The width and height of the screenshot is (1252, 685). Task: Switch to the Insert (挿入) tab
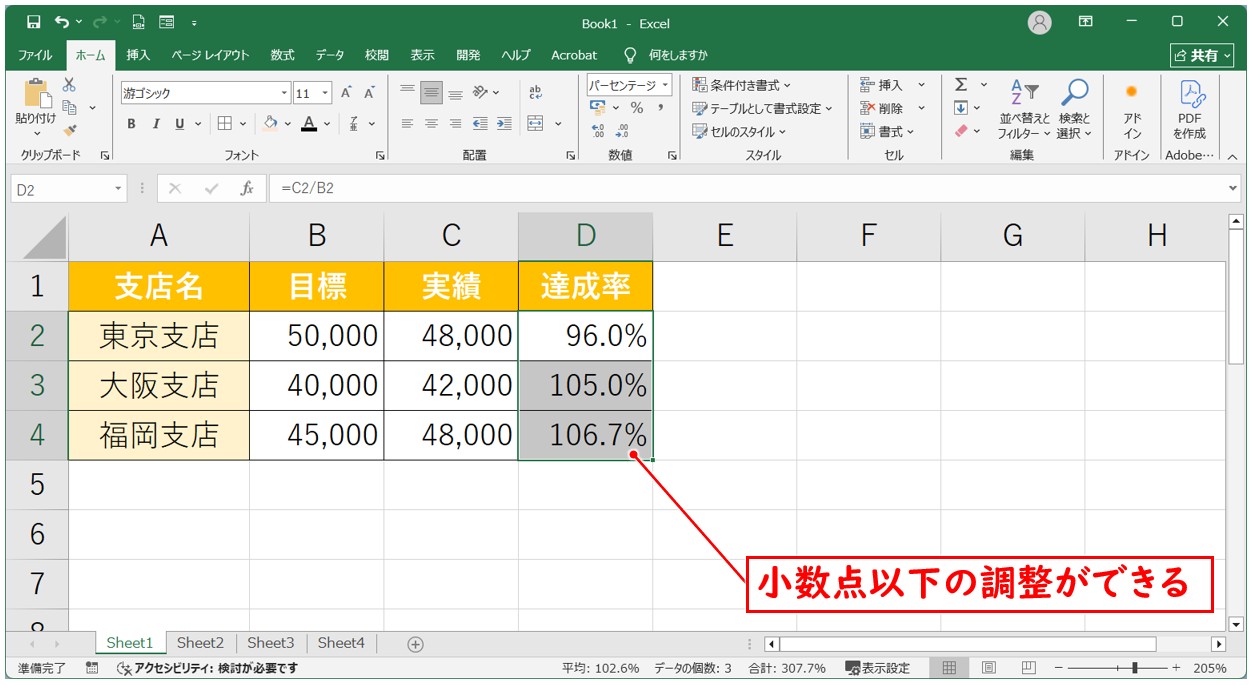[138, 55]
